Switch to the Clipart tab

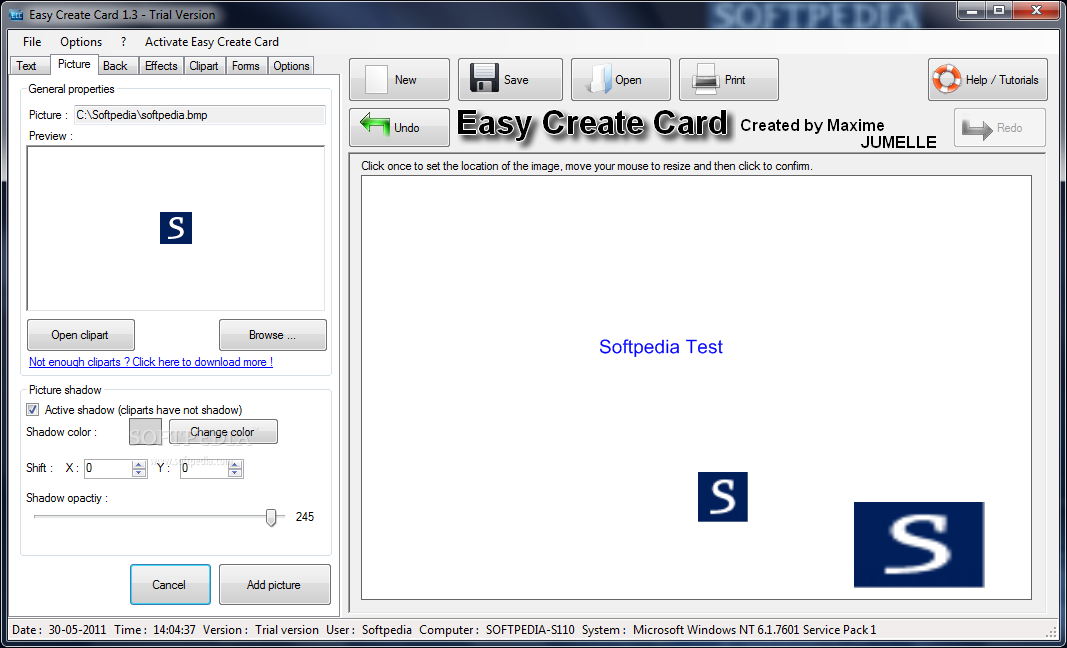click(x=204, y=66)
